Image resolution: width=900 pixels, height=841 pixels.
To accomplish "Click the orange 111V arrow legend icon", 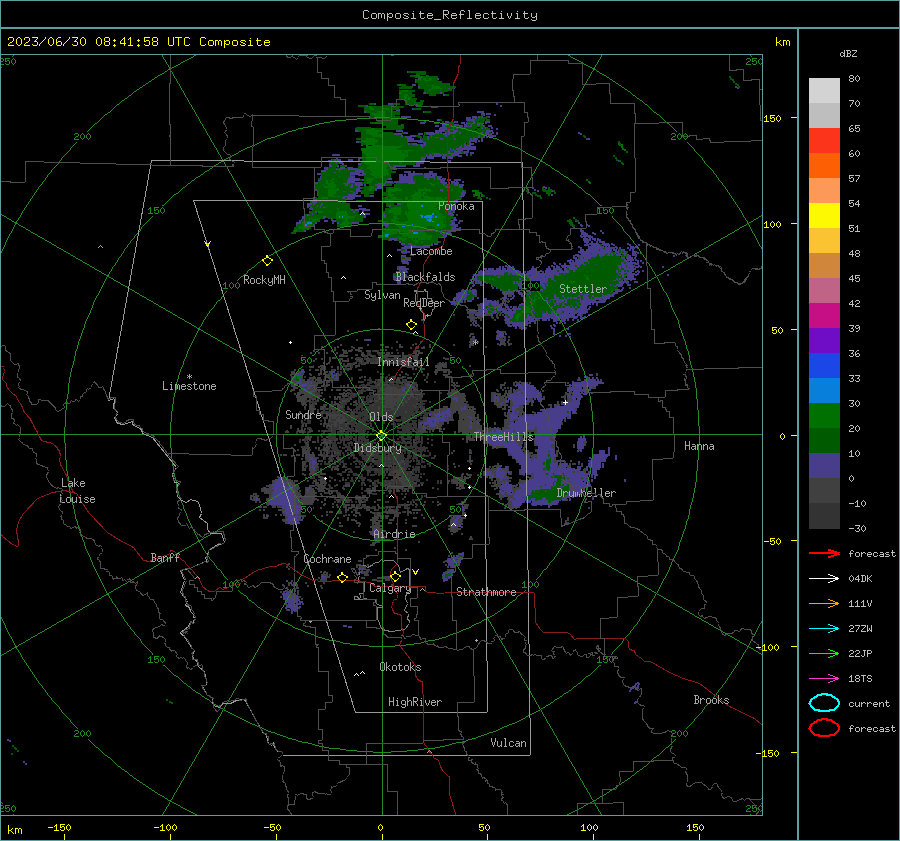I will tap(824, 603).
